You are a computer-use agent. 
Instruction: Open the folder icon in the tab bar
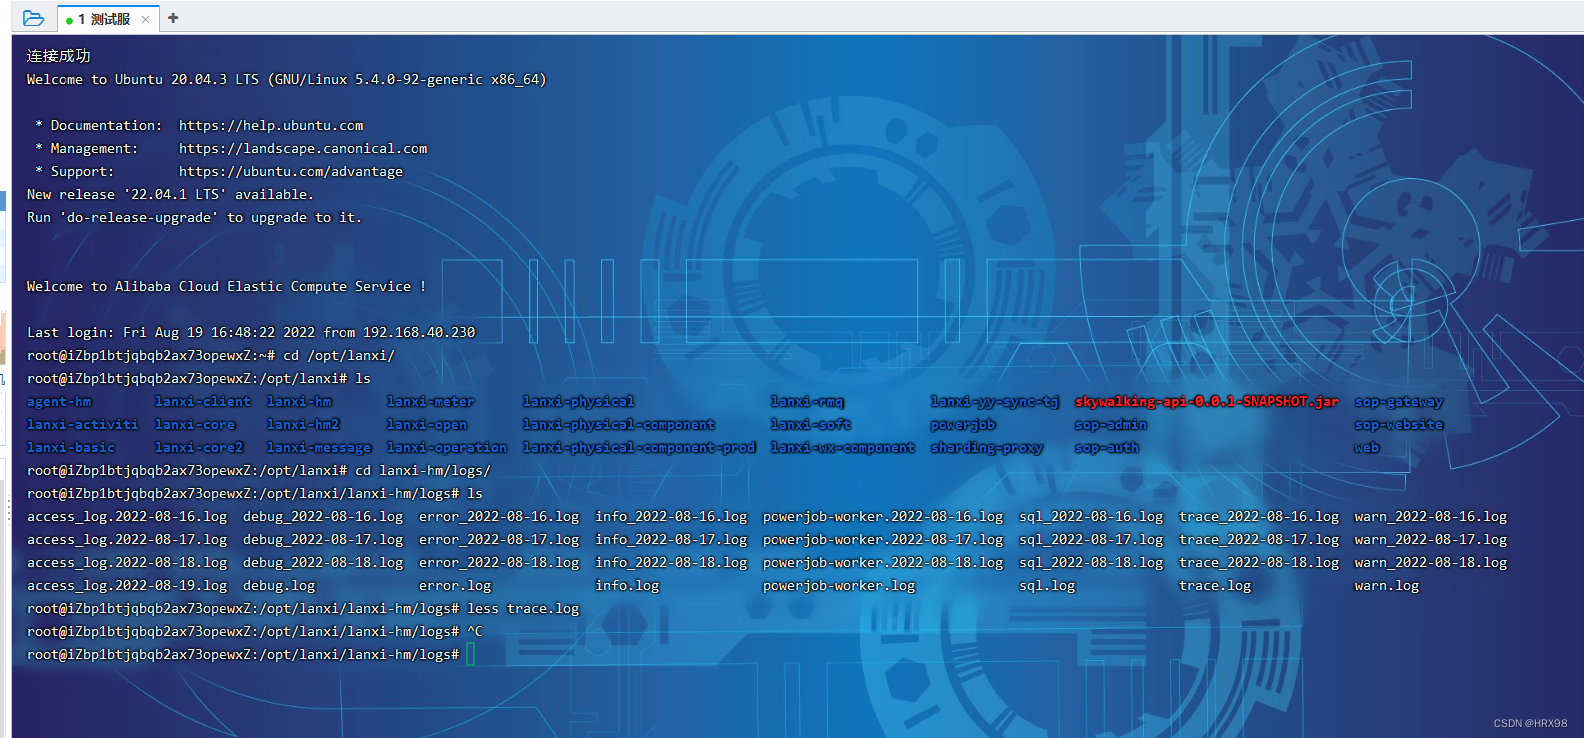(x=33, y=18)
